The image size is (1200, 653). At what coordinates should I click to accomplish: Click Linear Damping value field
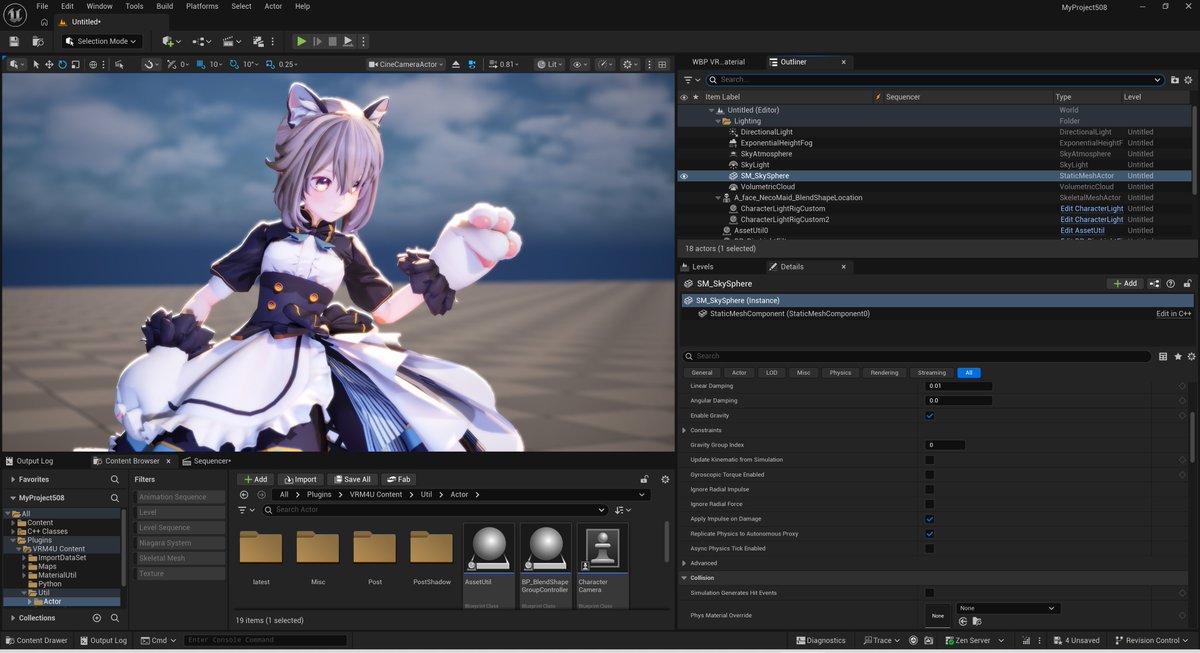(x=959, y=386)
